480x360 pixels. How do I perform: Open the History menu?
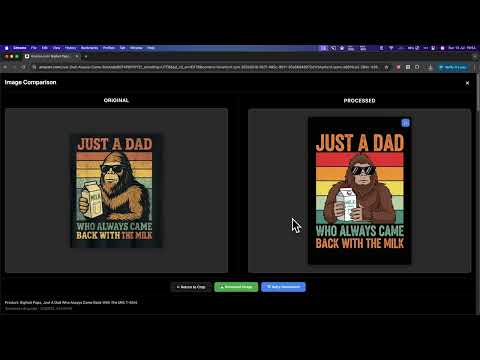[x=70, y=48]
